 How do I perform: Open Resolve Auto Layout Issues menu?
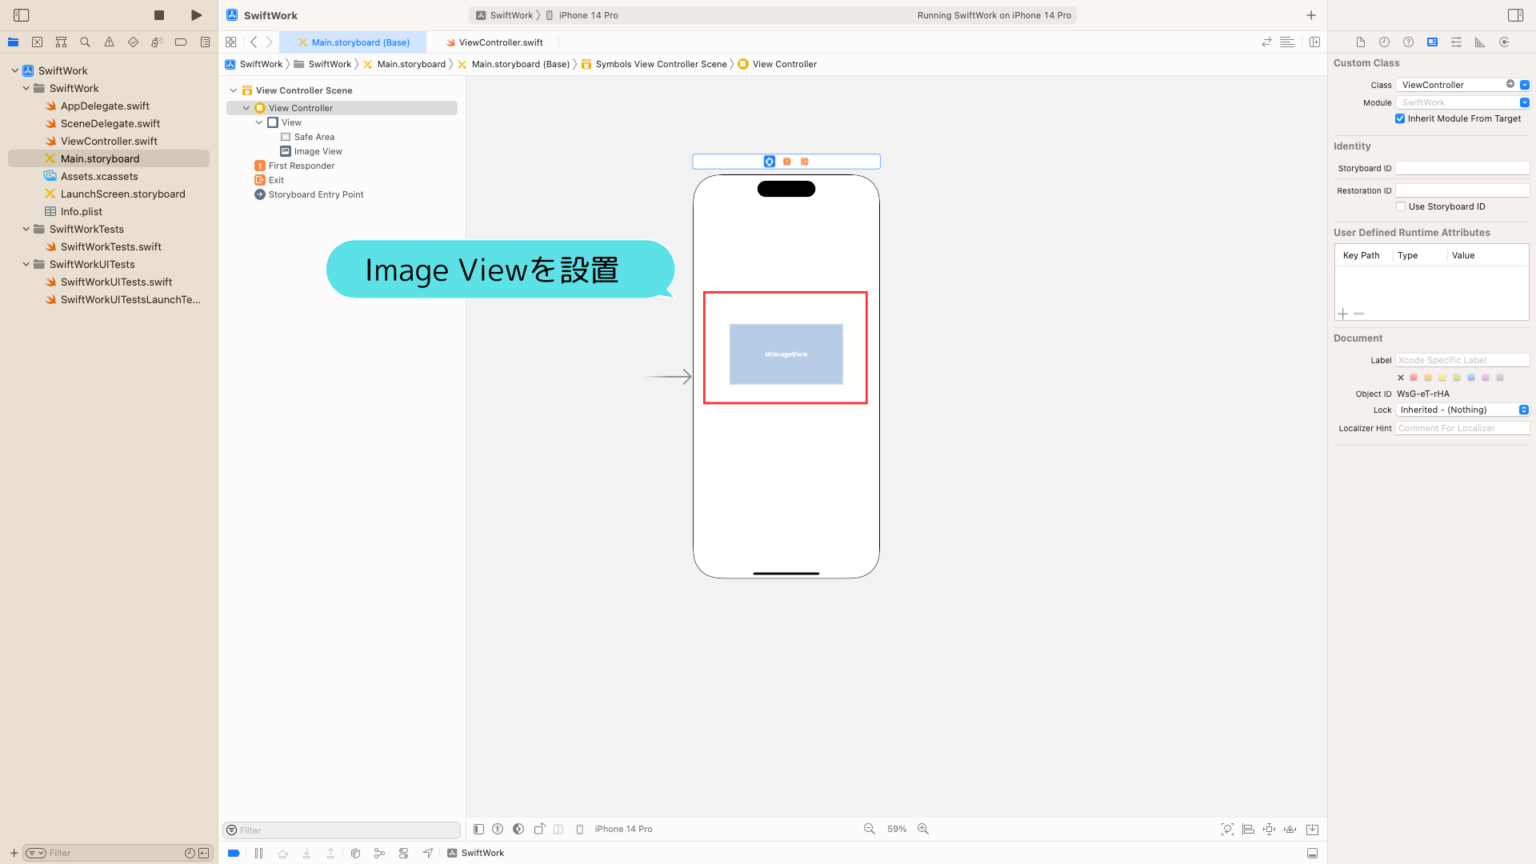[1290, 828]
